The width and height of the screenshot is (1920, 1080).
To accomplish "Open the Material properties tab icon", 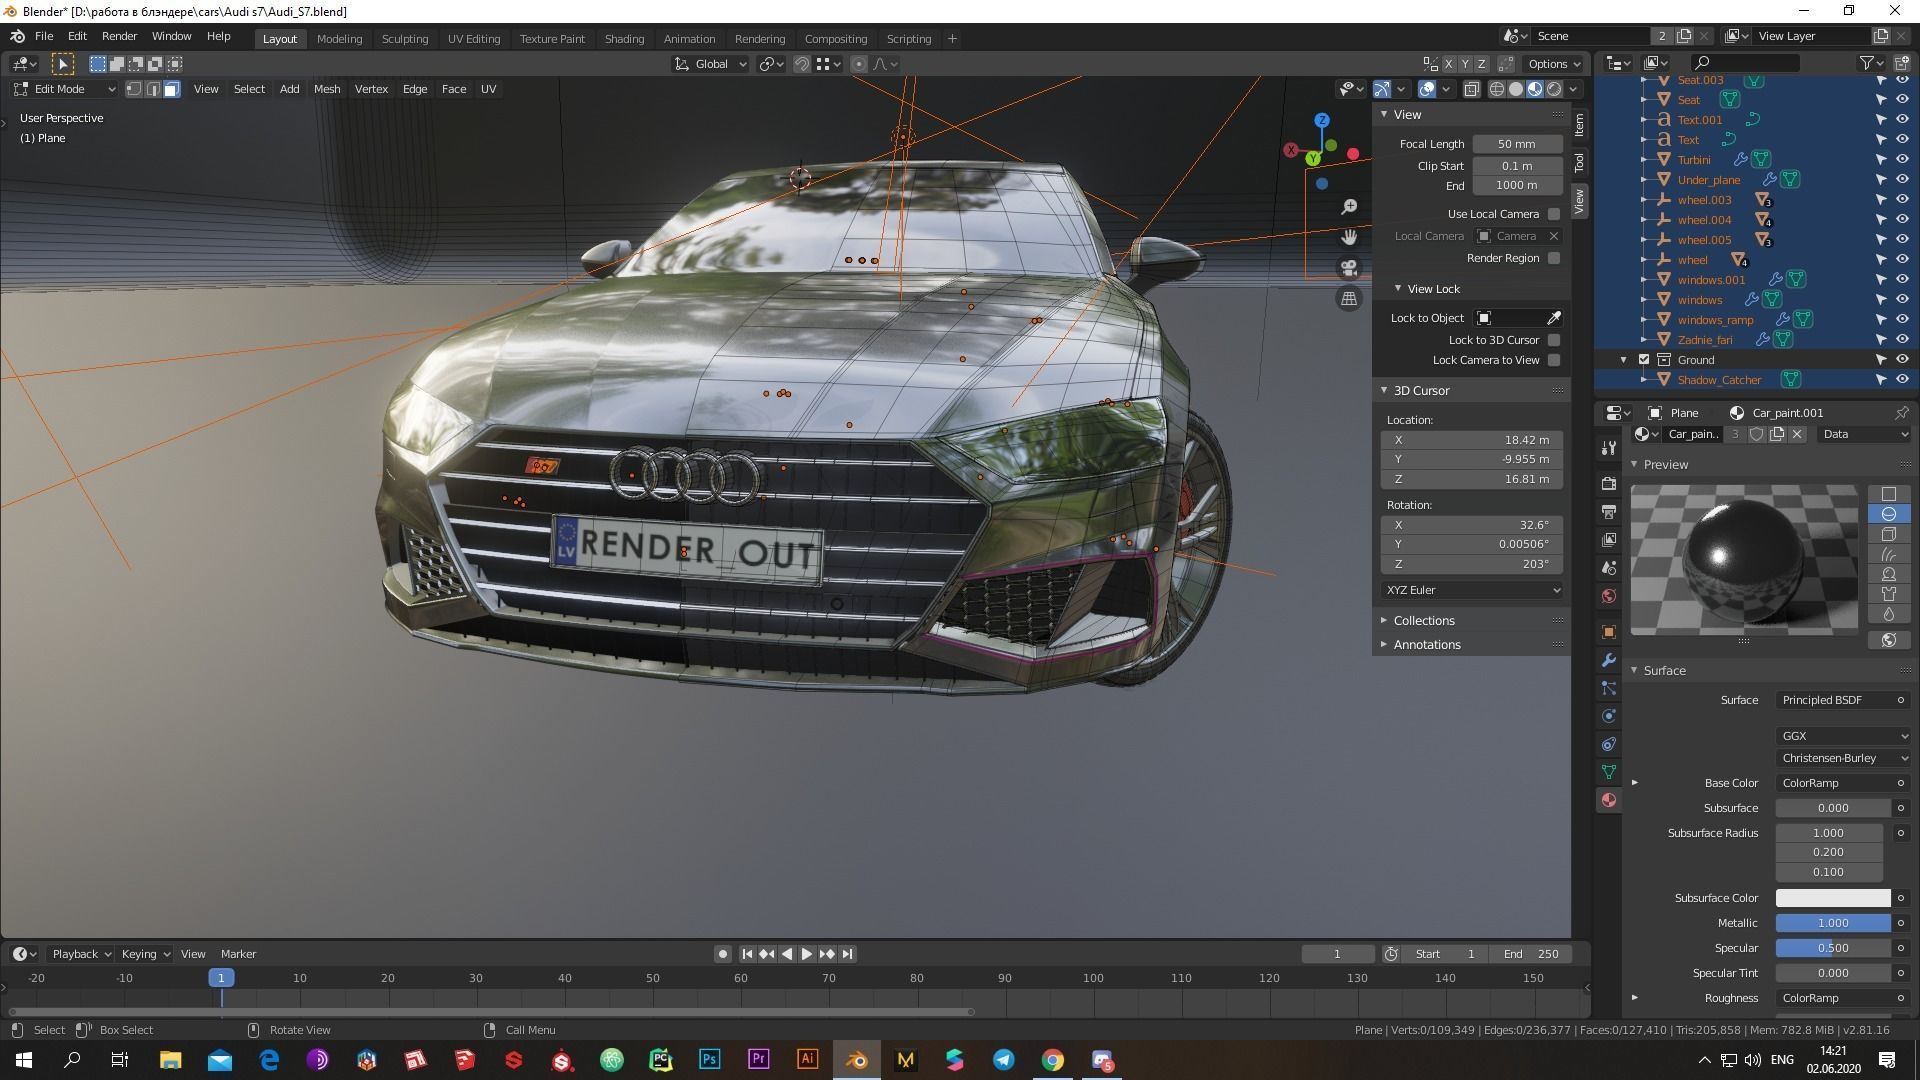I will (x=1608, y=800).
